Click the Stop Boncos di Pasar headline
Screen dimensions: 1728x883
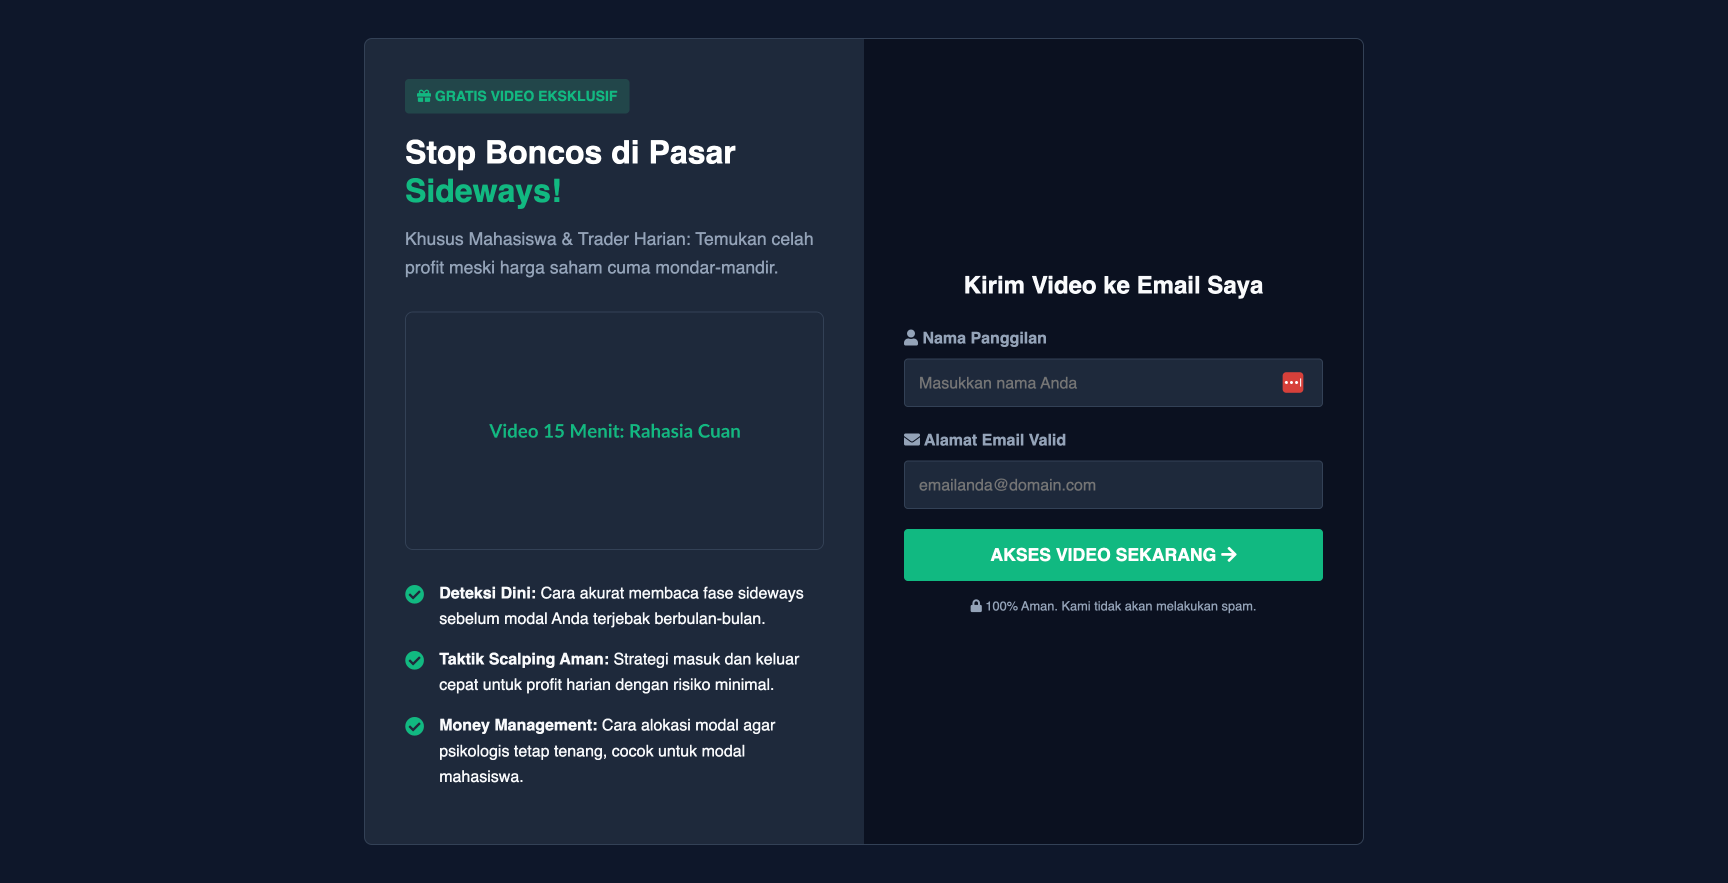click(570, 152)
